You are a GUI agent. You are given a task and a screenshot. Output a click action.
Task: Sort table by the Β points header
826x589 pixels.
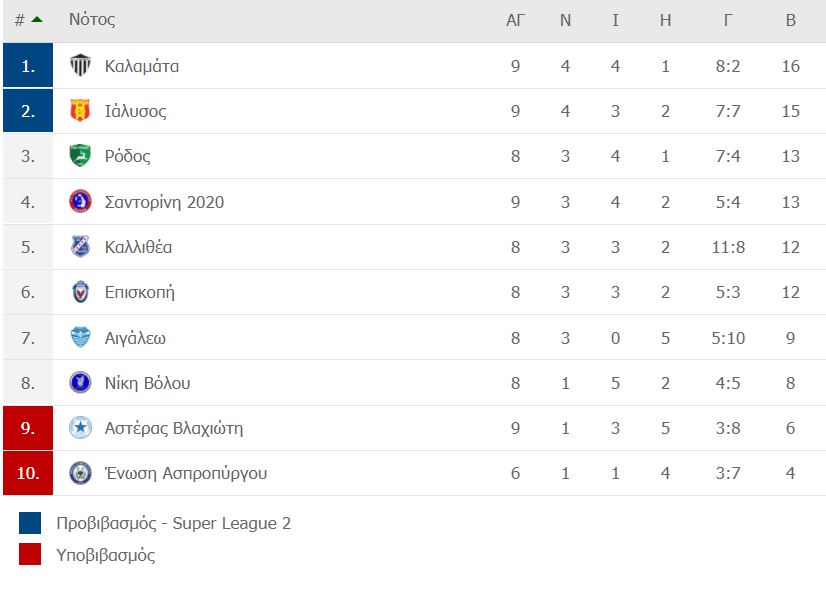790,20
